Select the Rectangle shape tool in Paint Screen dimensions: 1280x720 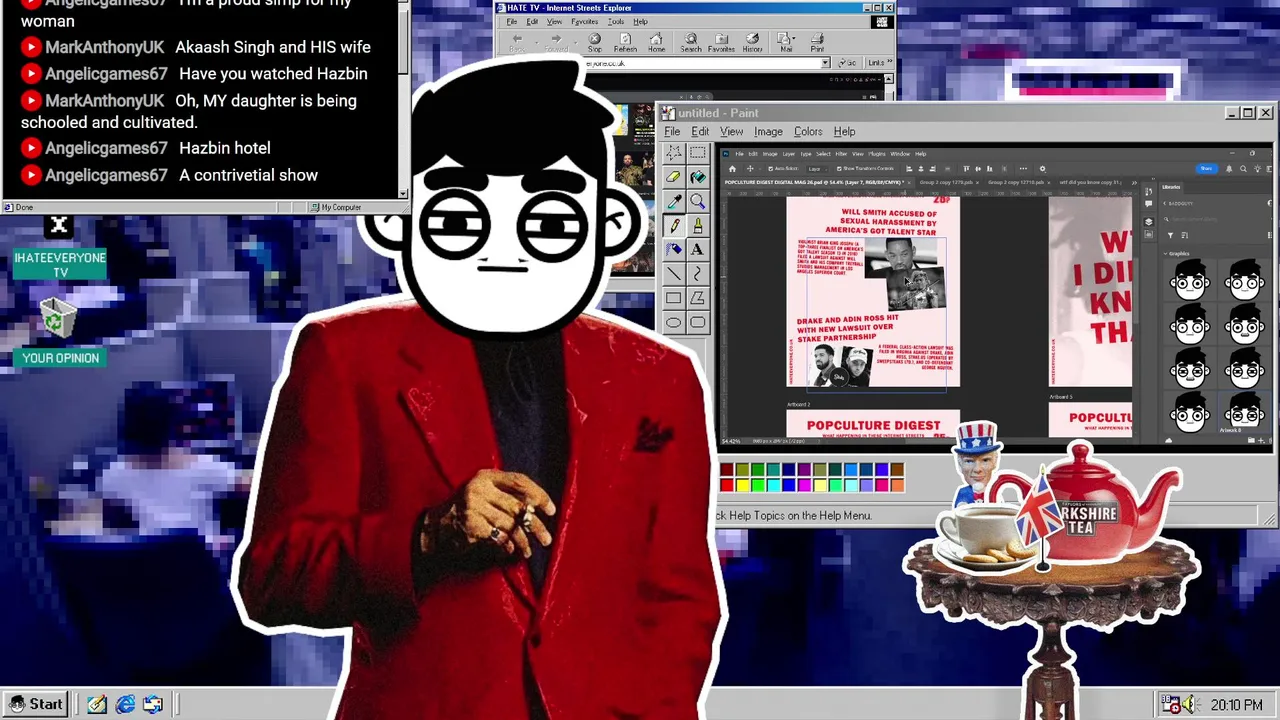674,298
